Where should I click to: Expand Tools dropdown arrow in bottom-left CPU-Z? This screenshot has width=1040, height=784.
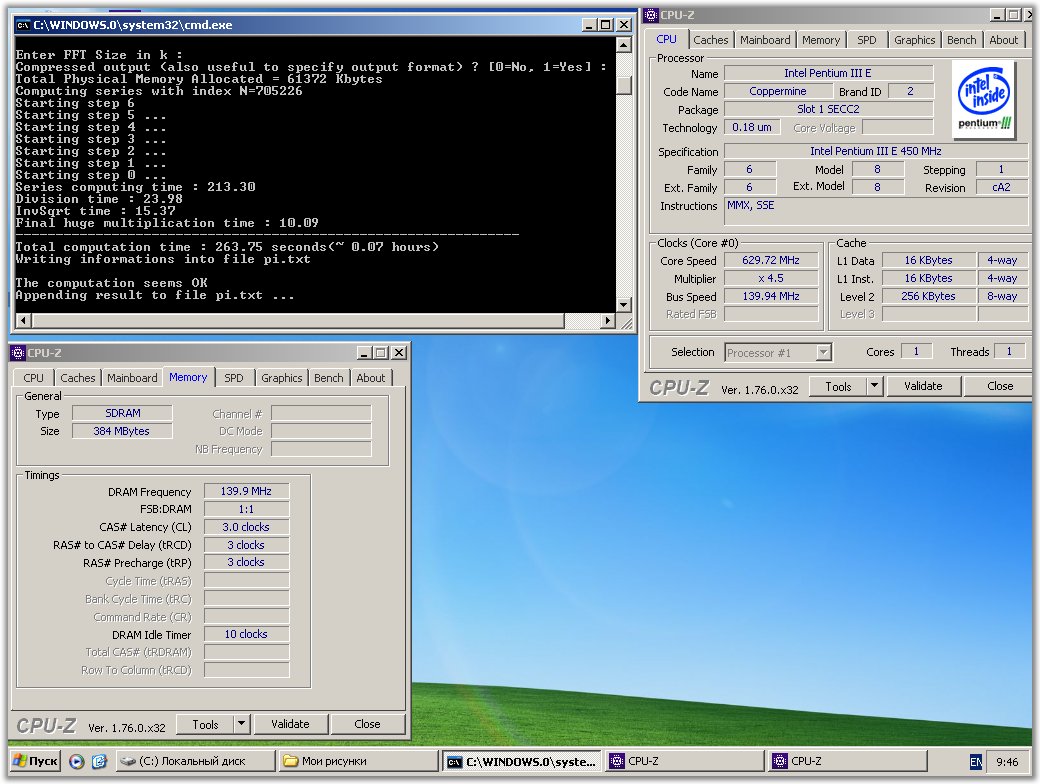click(241, 724)
